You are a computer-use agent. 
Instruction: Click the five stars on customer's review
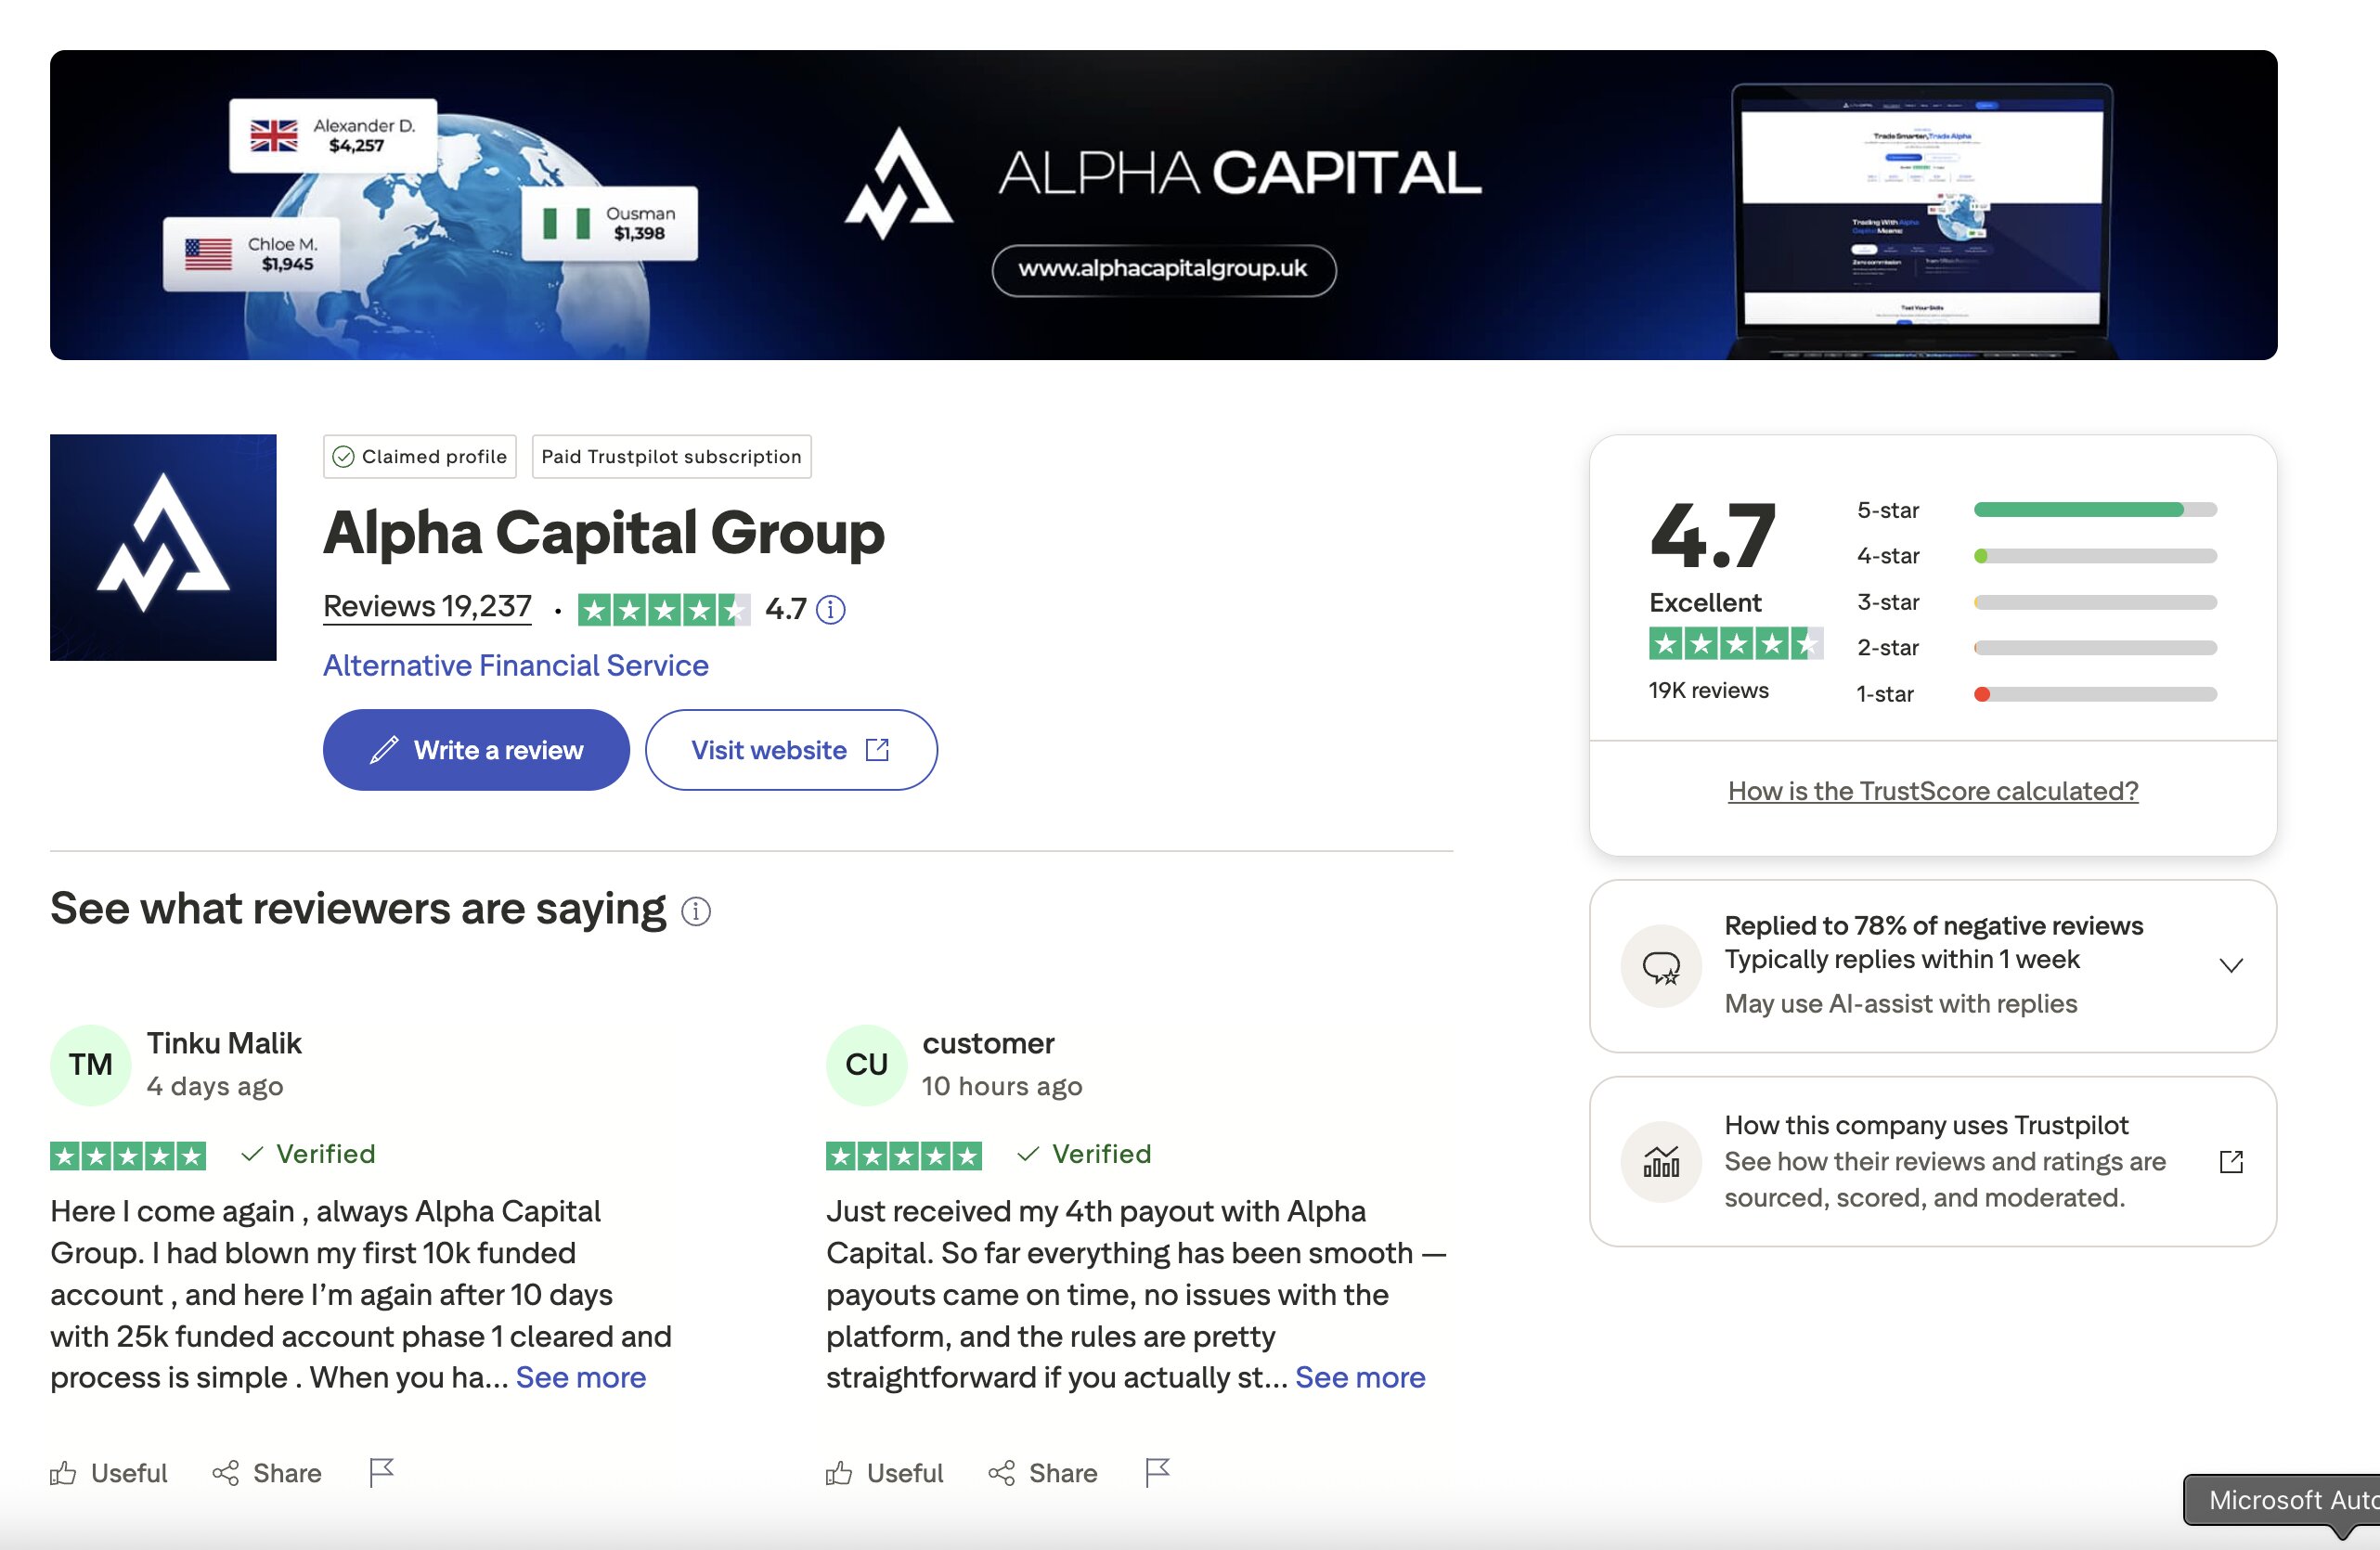(x=904, y=1156)
